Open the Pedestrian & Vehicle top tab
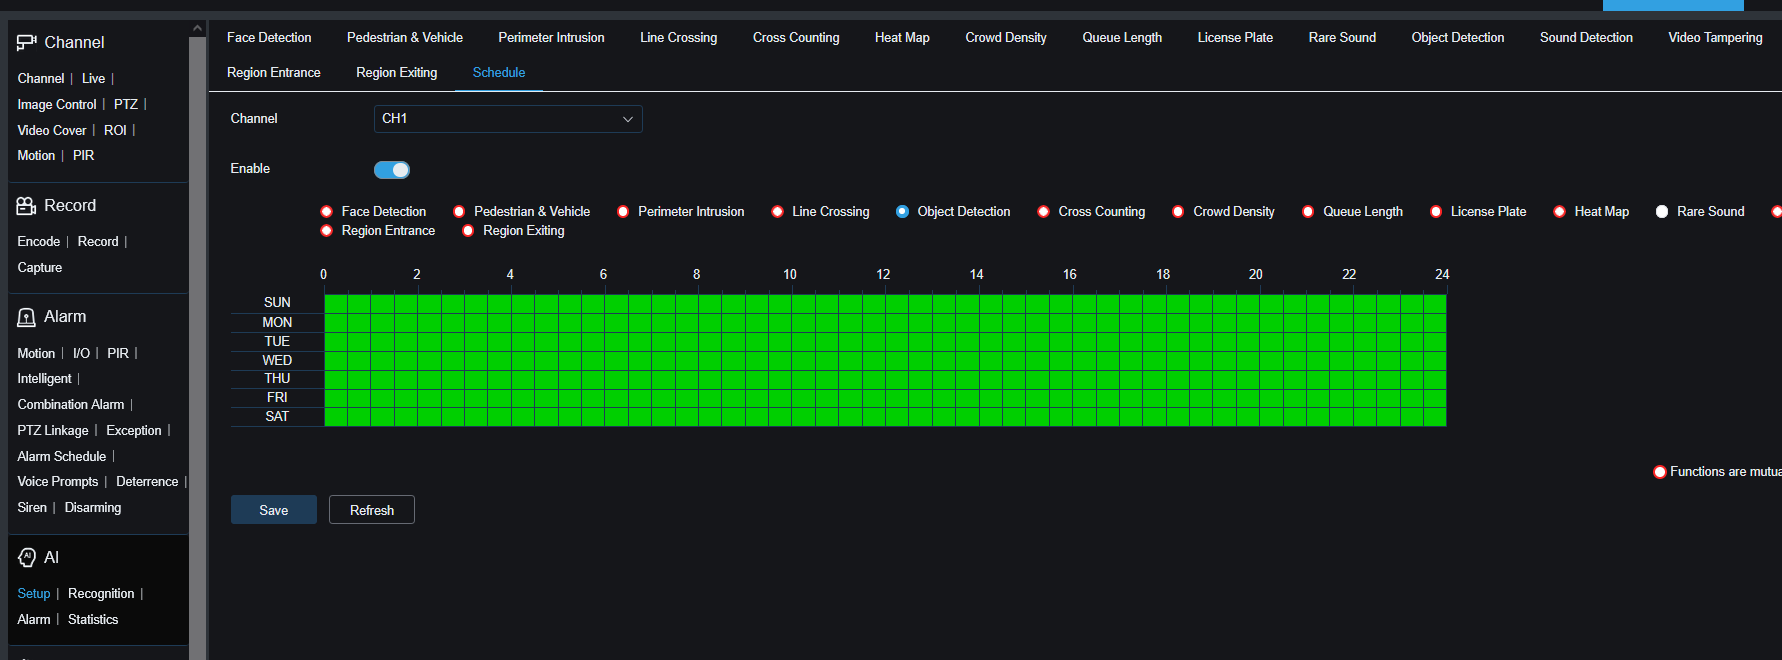The height and width of the screenshot is (660, 1782). tap(405, 38)
